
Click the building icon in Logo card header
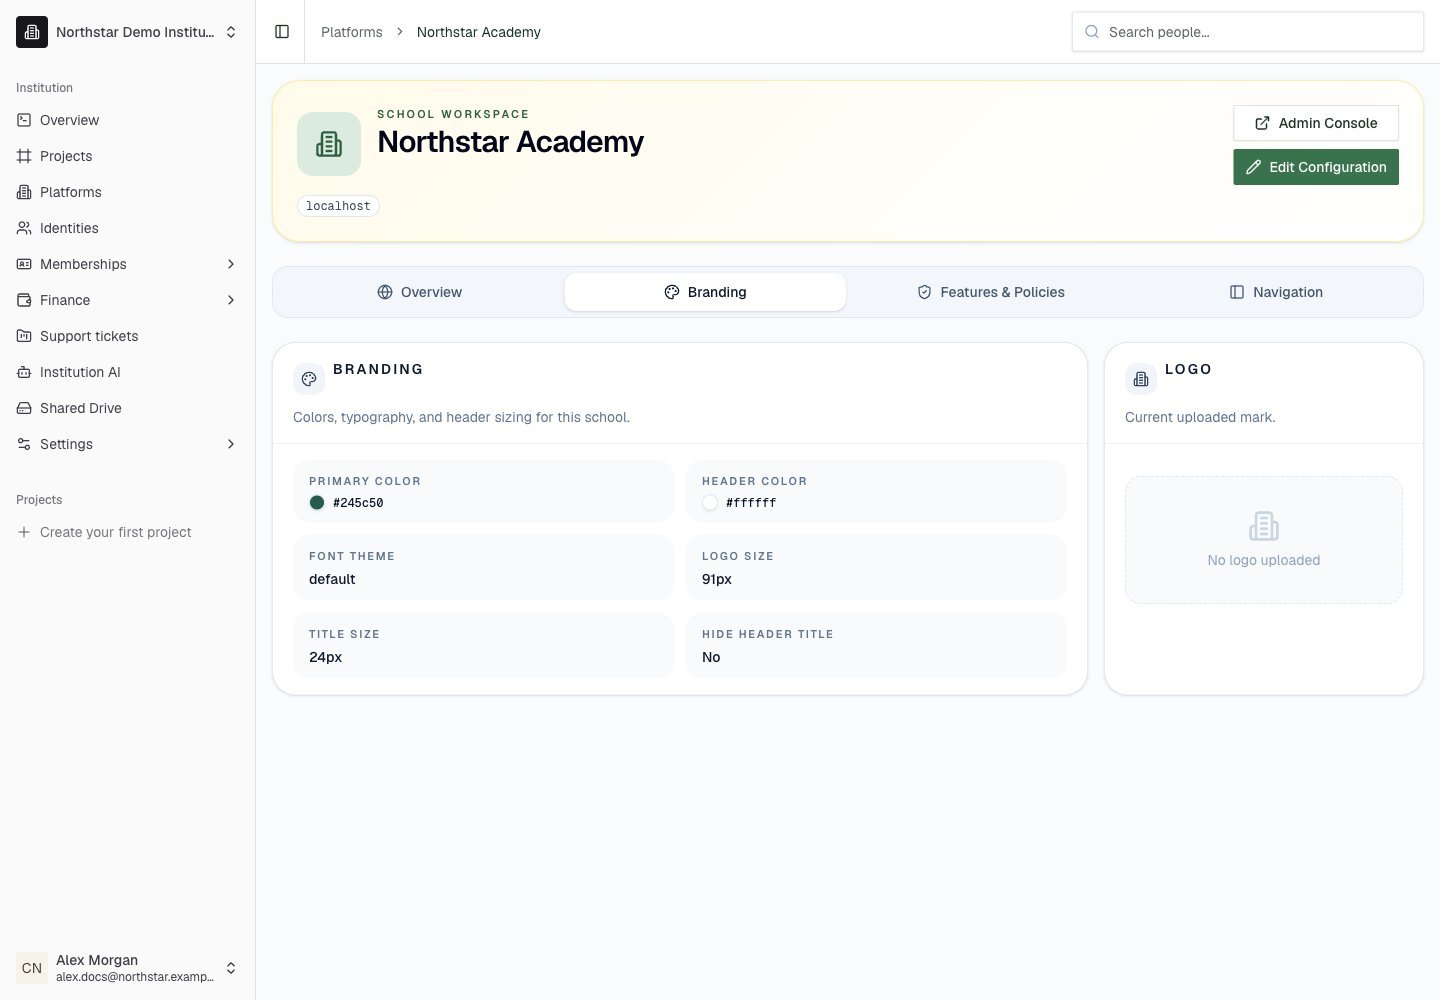[1141, 379]
